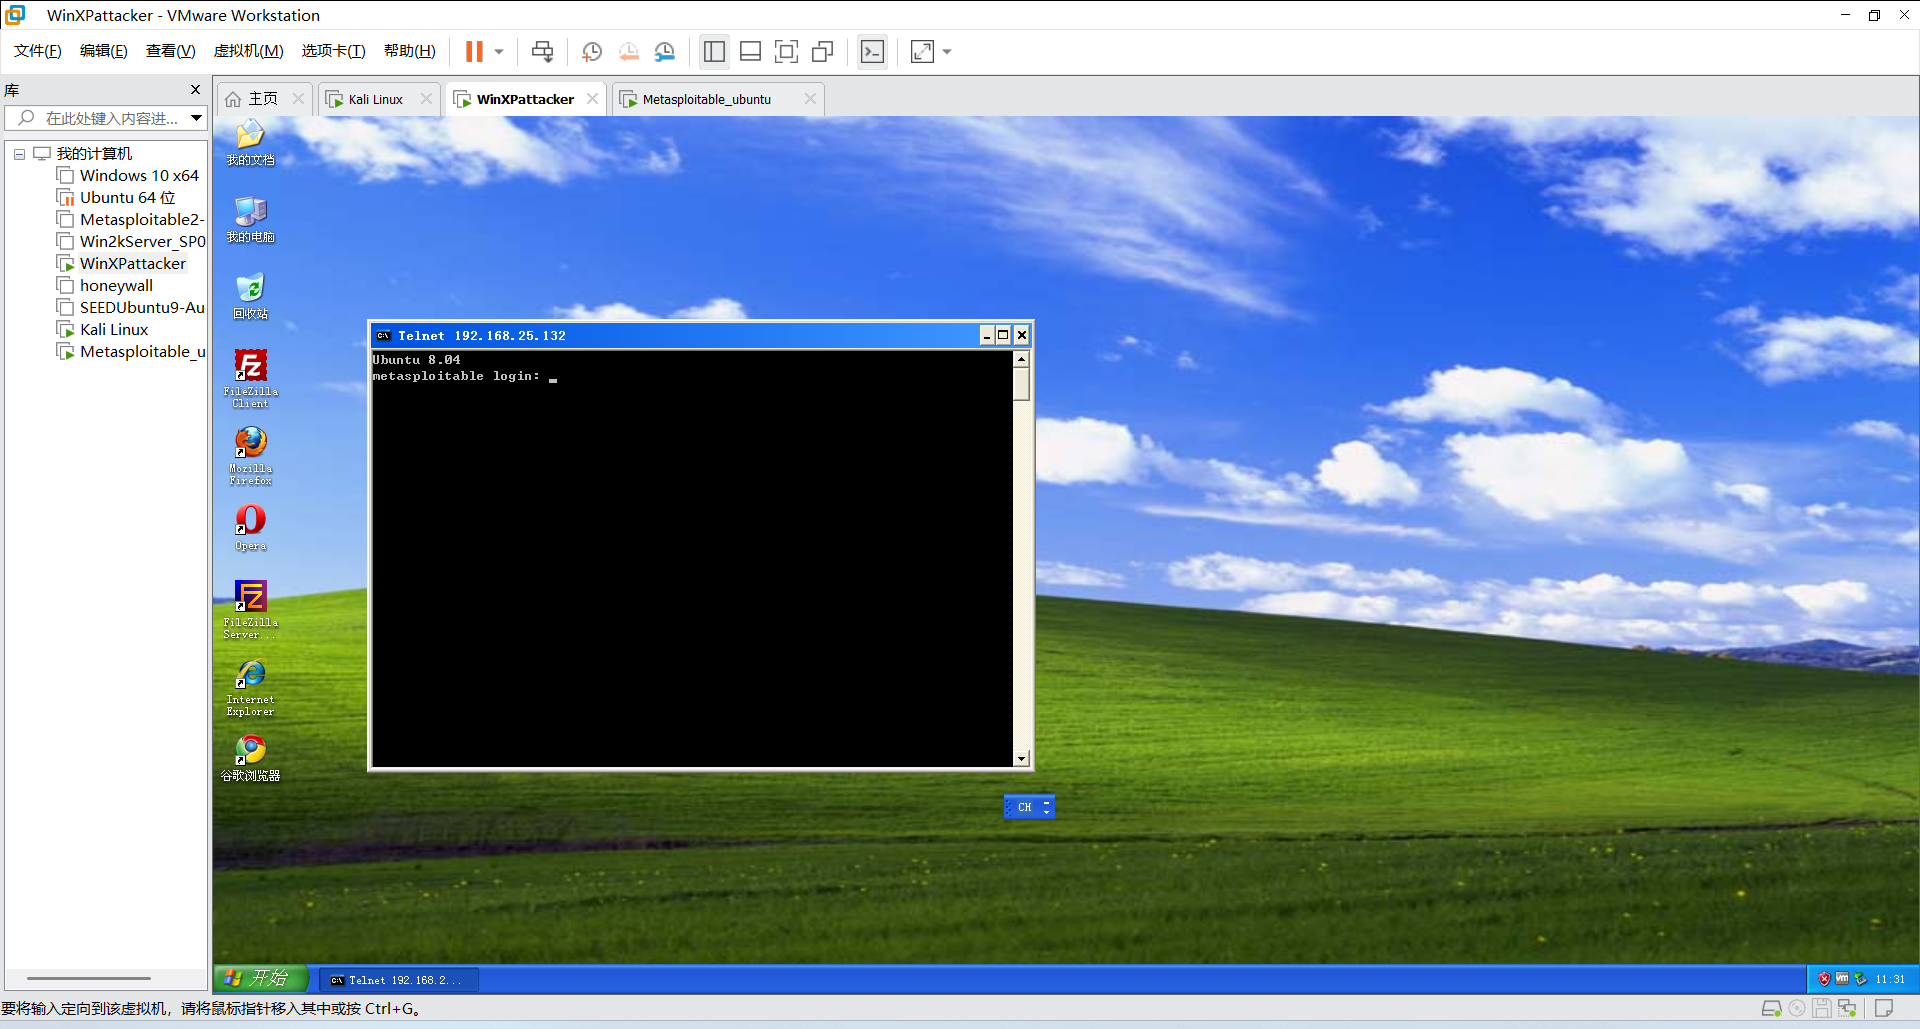Viewport: 1920px width, 1029px height.
Task: Click the red security shield tray icon
Action: click(1824, 979)
